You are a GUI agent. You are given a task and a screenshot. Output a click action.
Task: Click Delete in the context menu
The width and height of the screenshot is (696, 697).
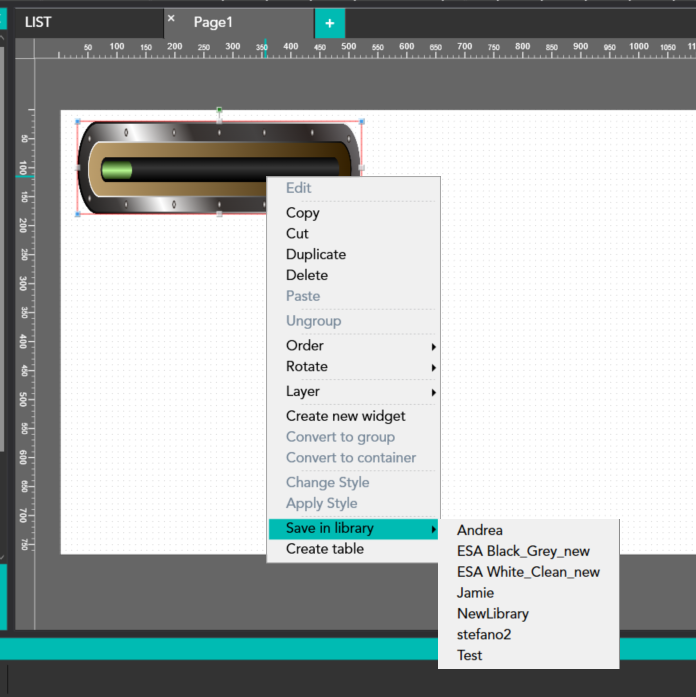click(x=307, y=275)
